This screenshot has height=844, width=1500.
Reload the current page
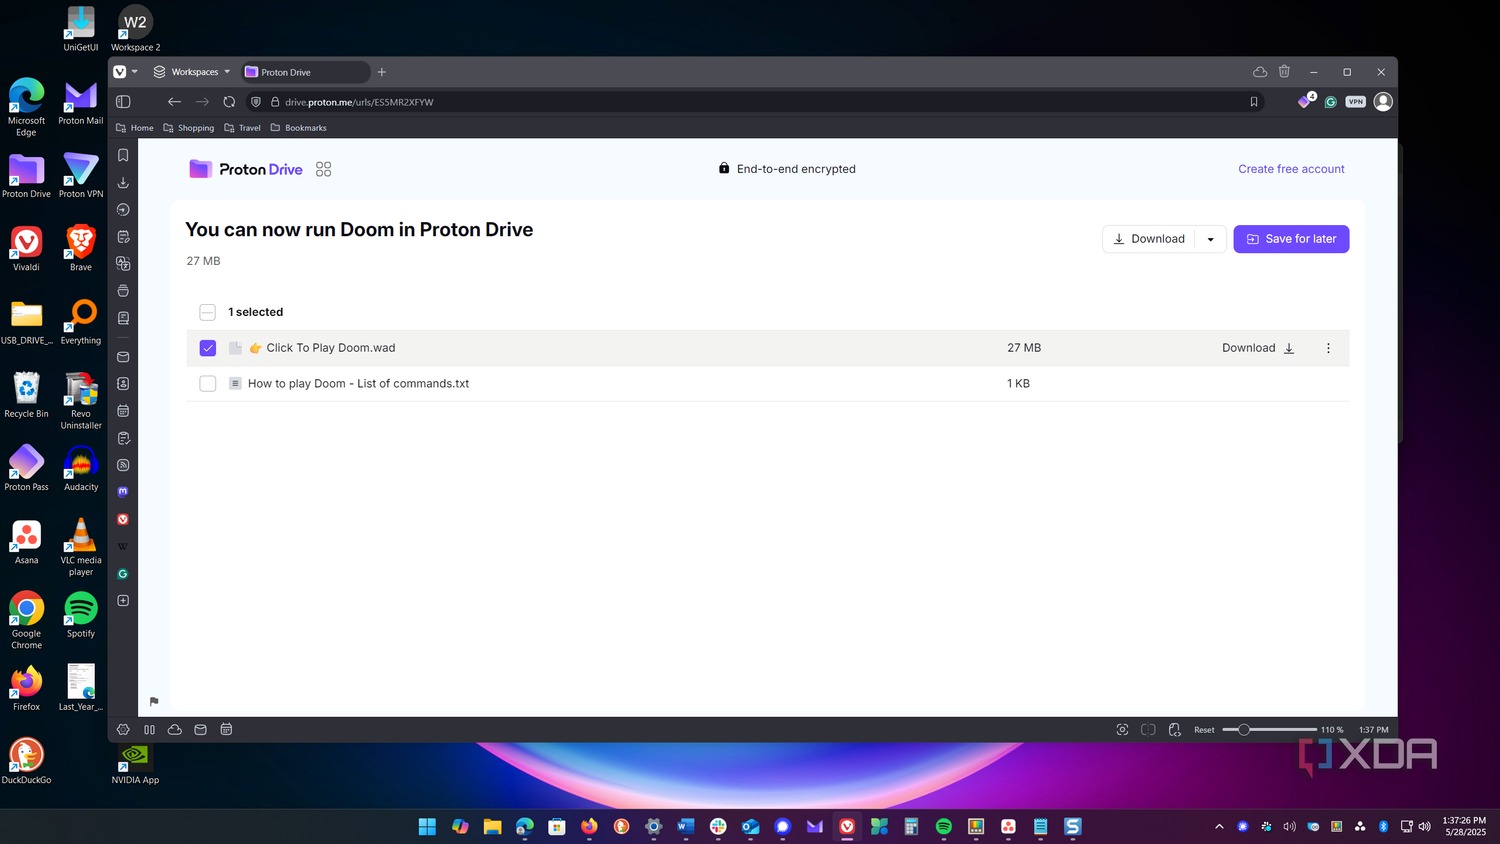click(229, 101)
